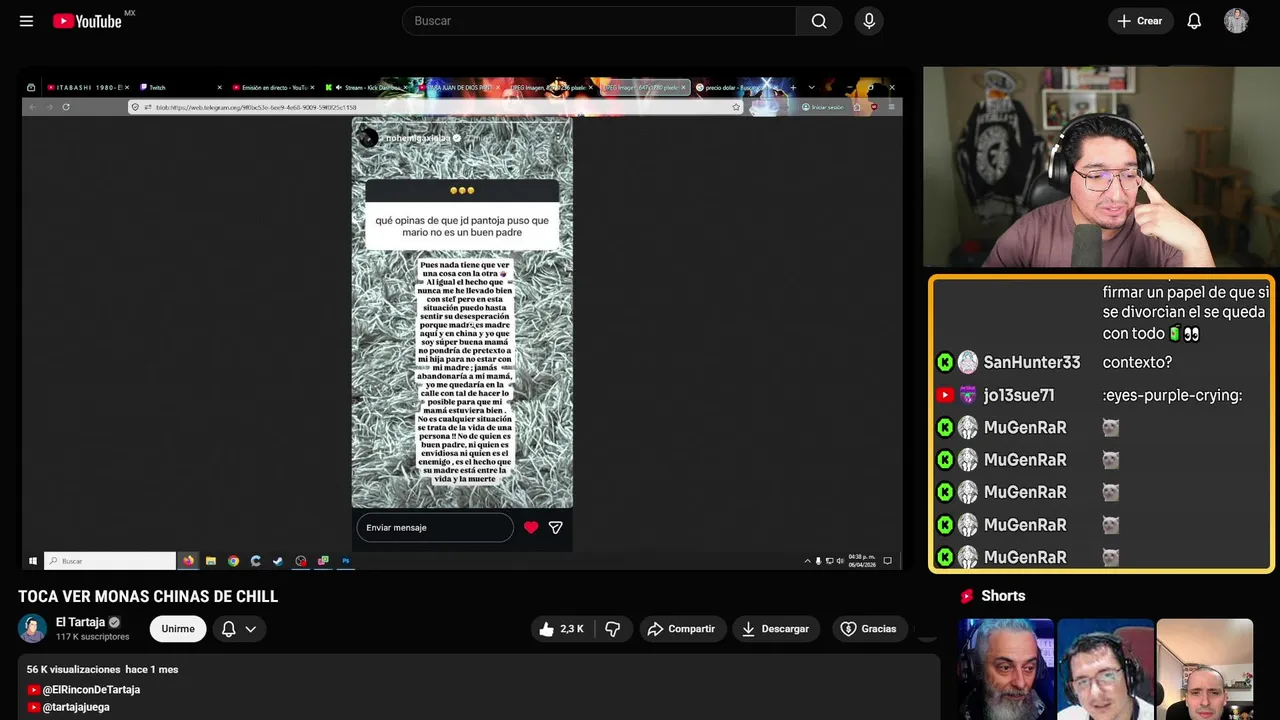1280x720 pixels.
Task: Click the Kick badge beside SanHunter33
Action: point(945,362)
